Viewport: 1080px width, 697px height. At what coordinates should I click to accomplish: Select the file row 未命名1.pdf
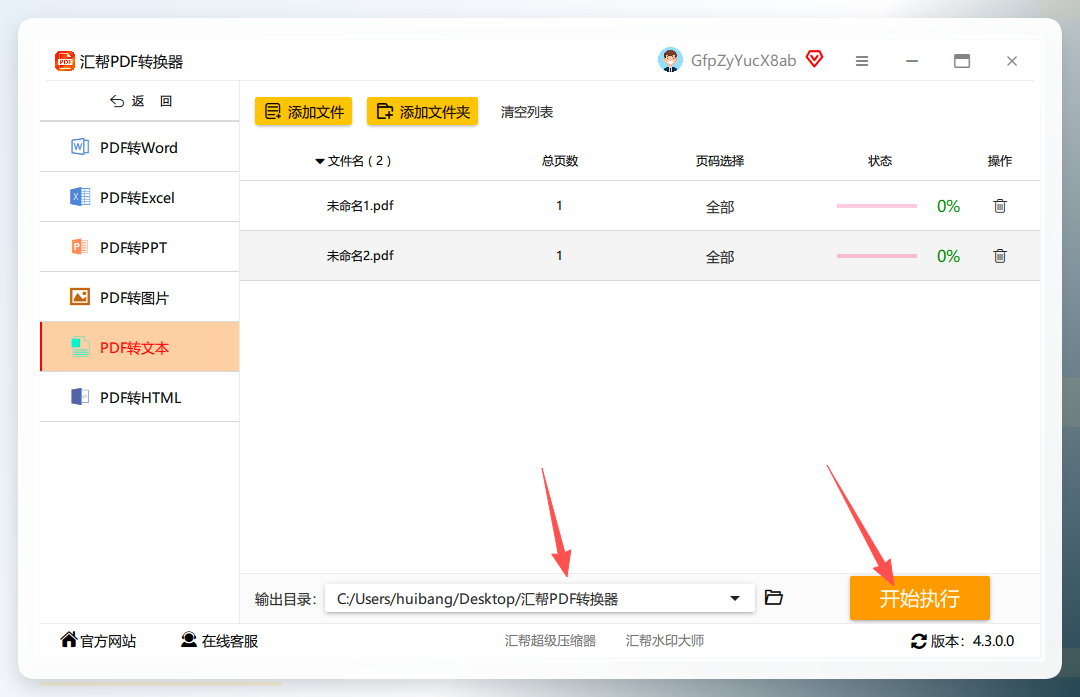pyautogui.click(x=640, y=206)
